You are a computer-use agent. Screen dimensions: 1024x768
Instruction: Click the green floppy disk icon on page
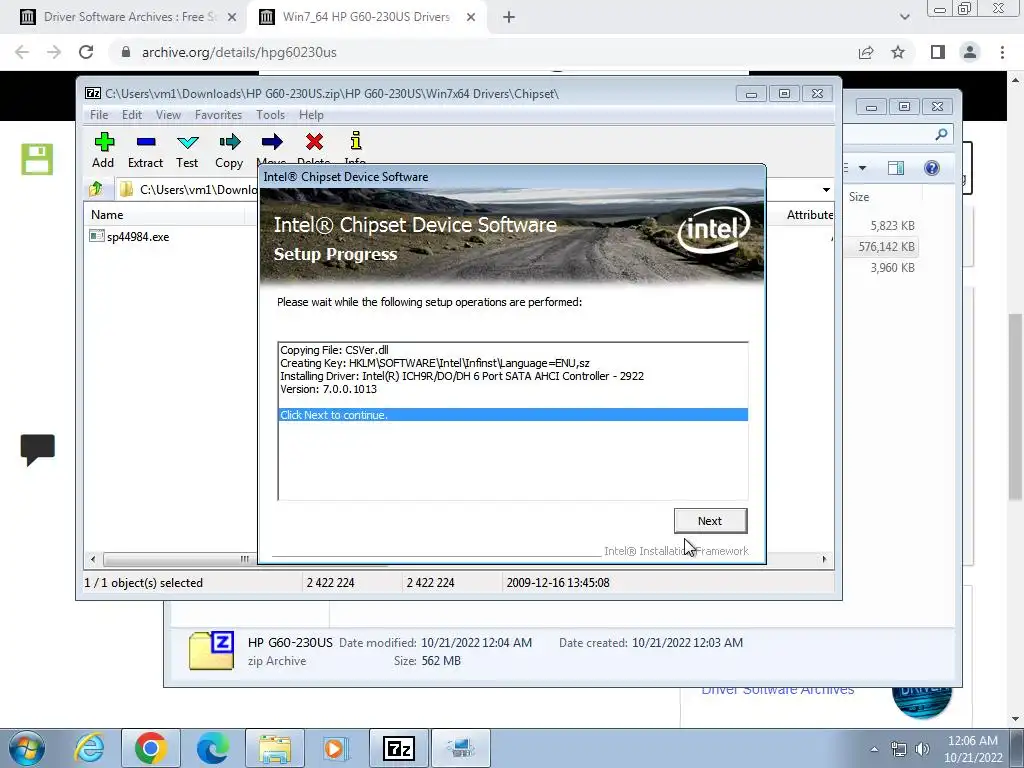point(37,159)
